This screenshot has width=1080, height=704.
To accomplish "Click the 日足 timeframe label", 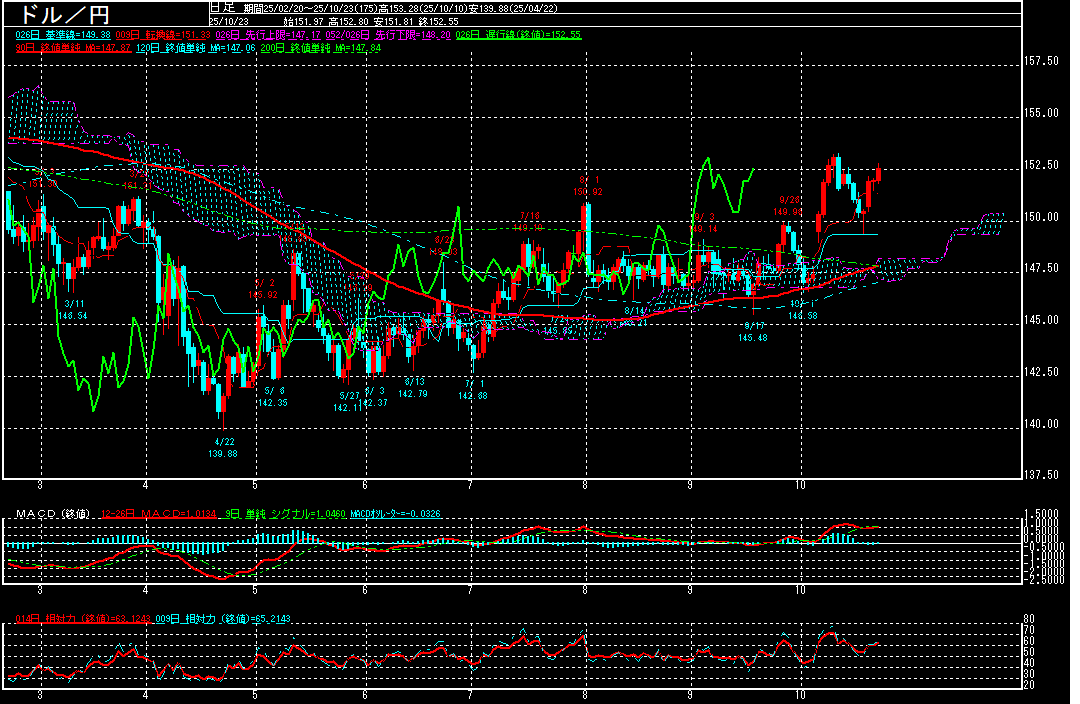I will [x=220, y=7].
